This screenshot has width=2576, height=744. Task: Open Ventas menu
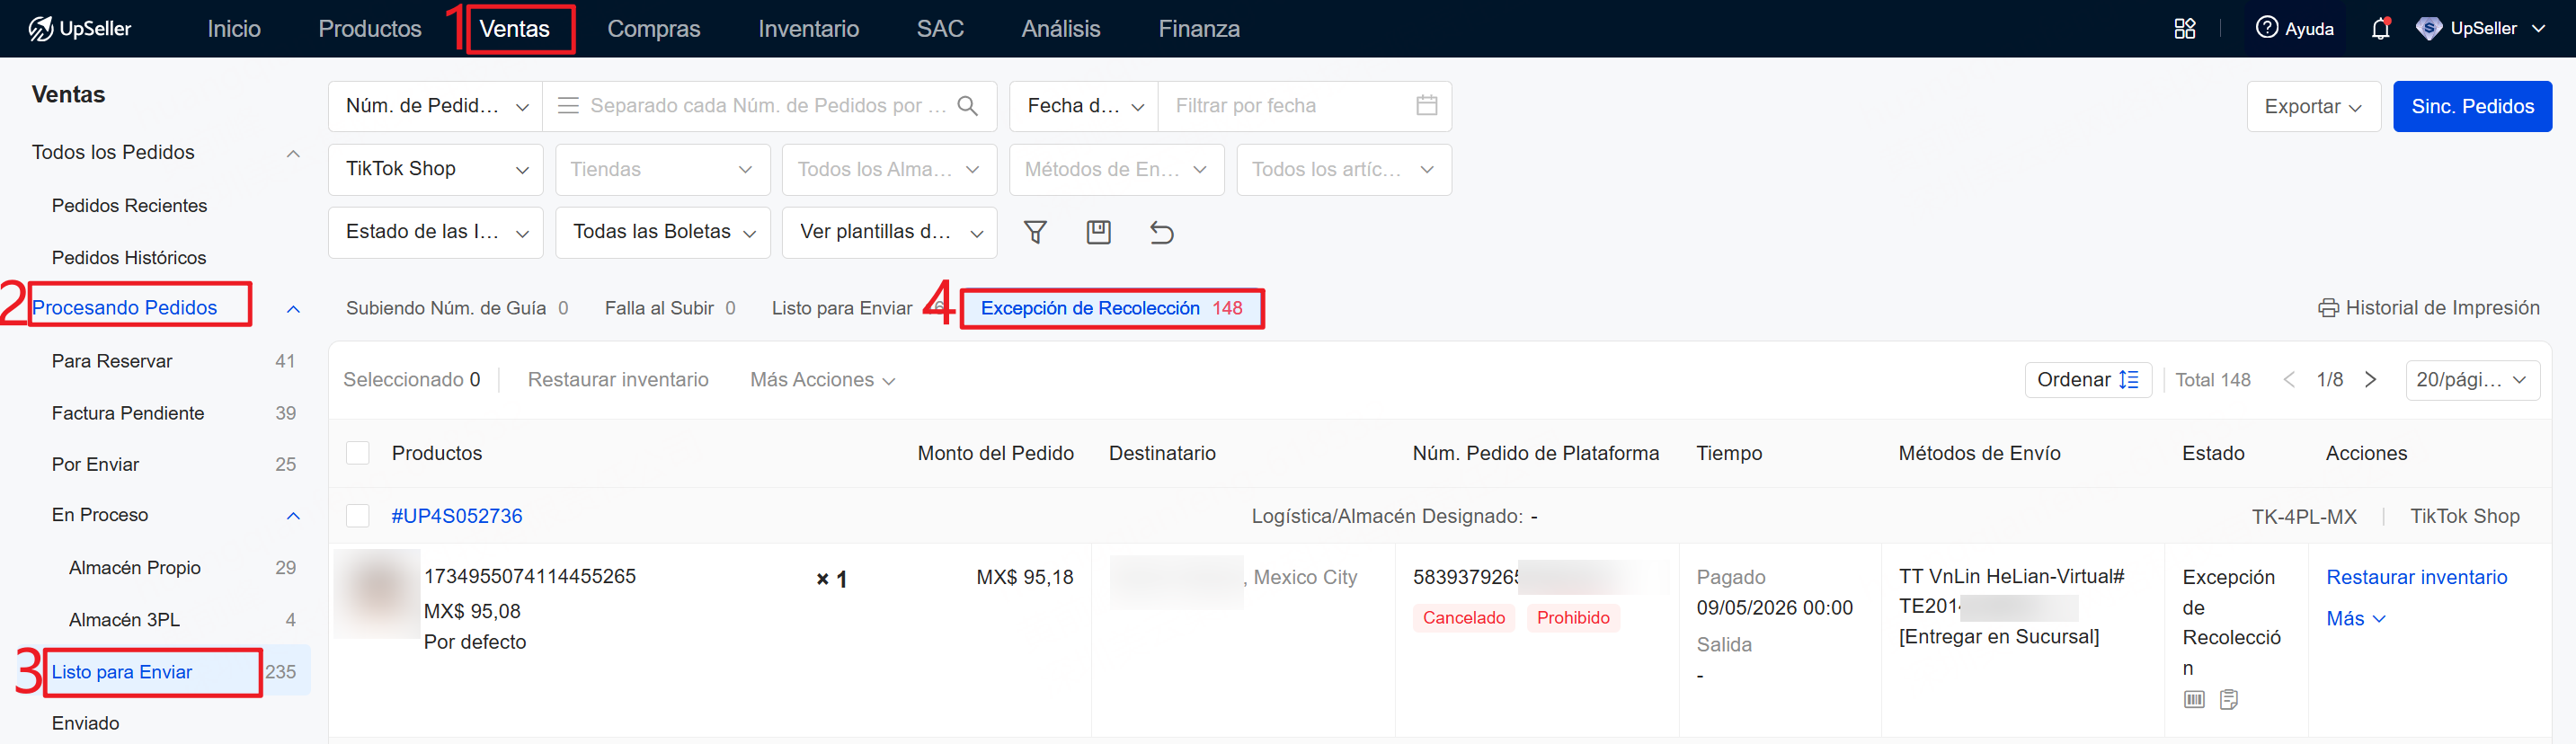pos(514,28)
